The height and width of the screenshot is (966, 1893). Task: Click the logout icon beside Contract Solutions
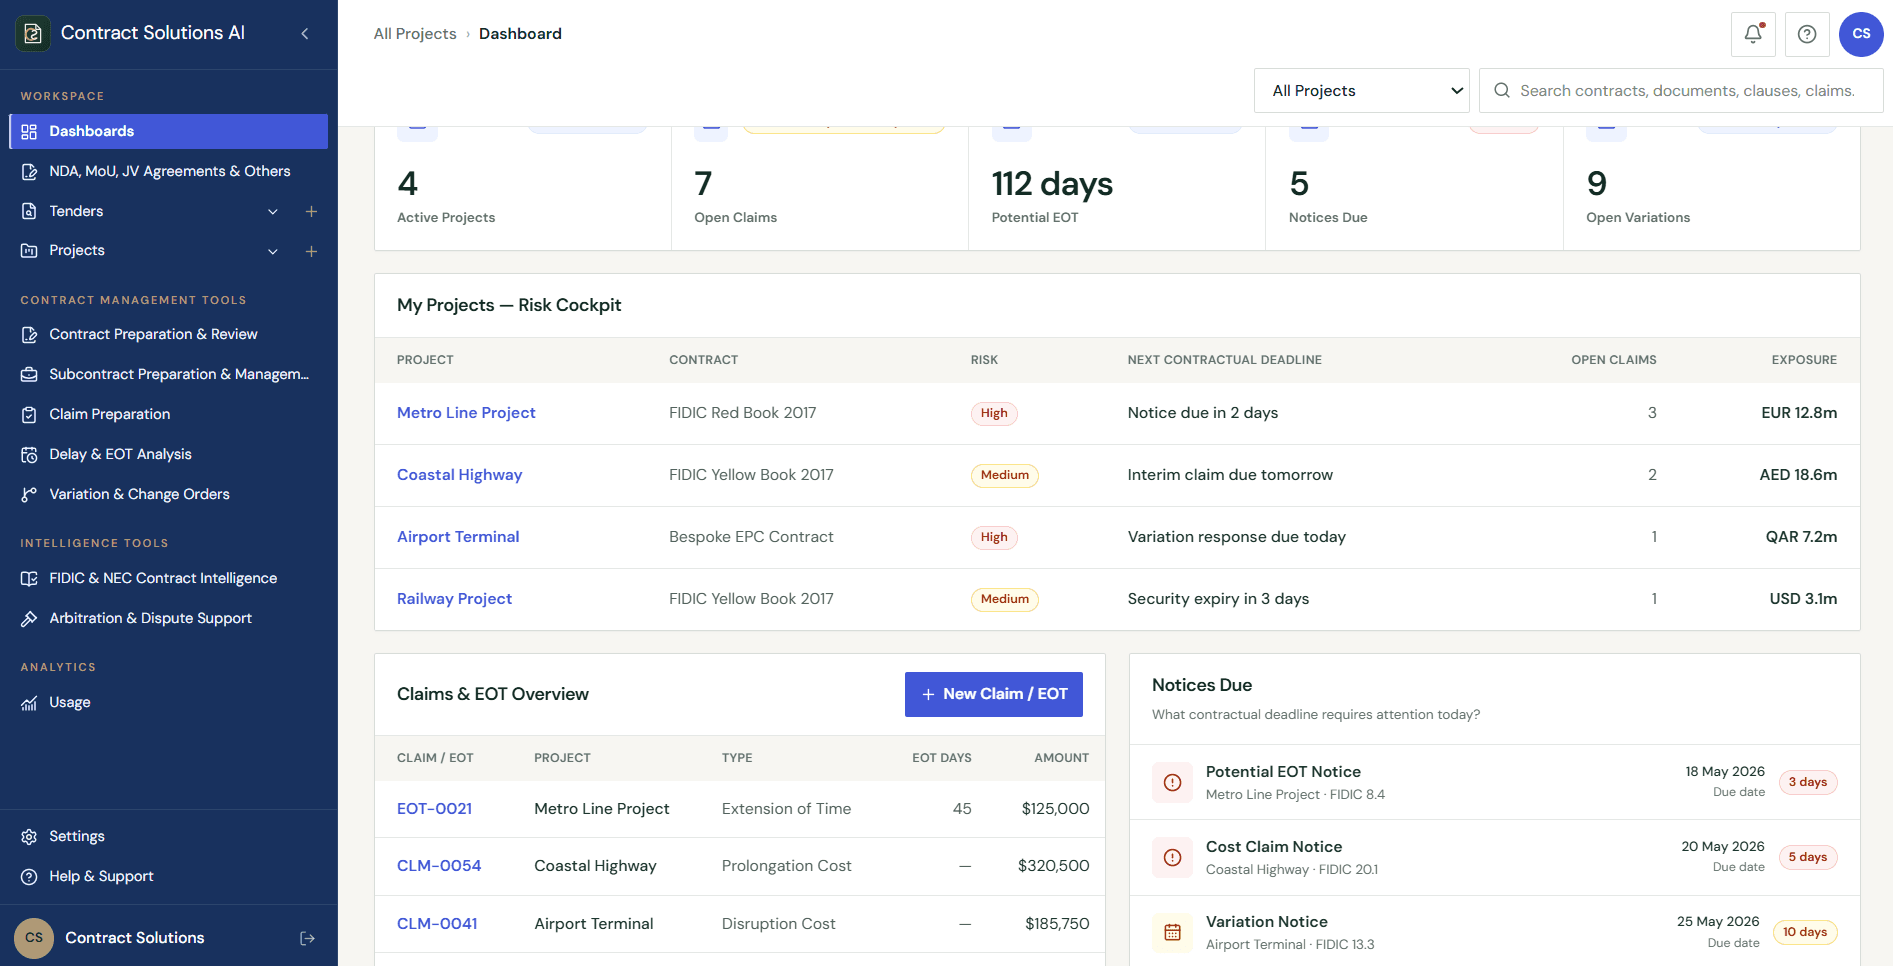(307, 938)
